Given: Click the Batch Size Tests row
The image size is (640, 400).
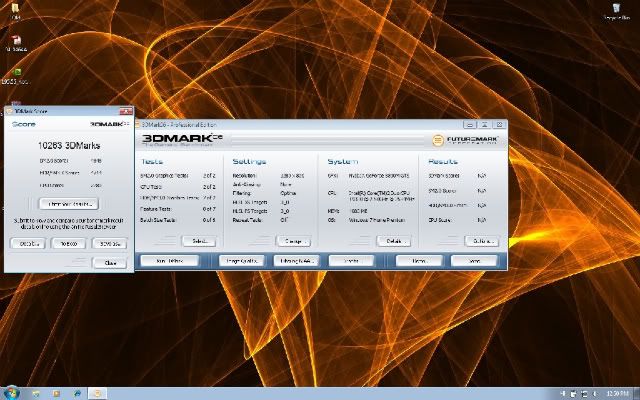Looking at the screenshot, I should (178, 220).
